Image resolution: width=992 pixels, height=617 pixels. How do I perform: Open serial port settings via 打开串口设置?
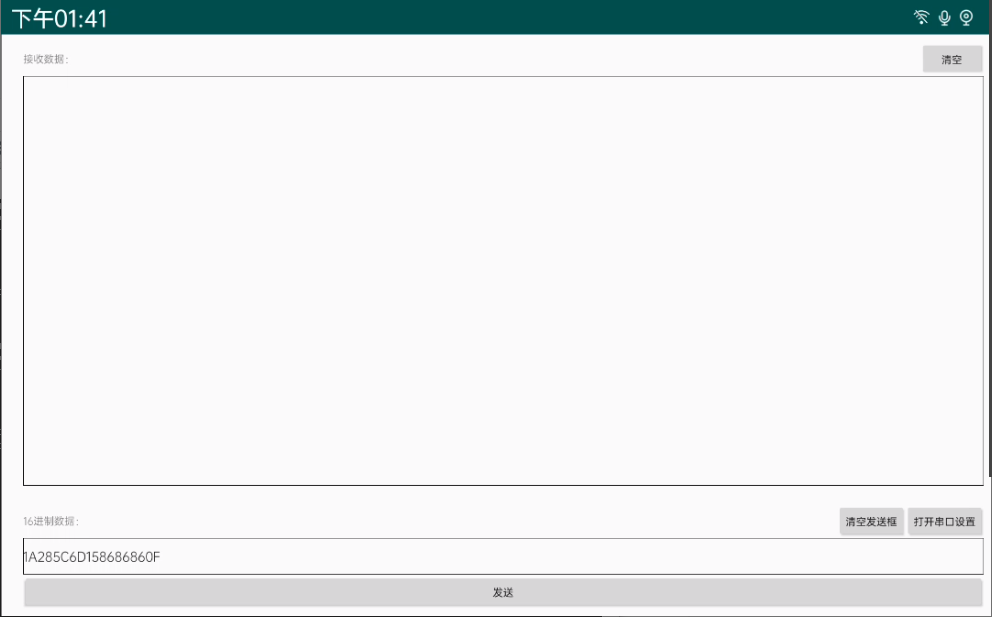pos(945,521)
